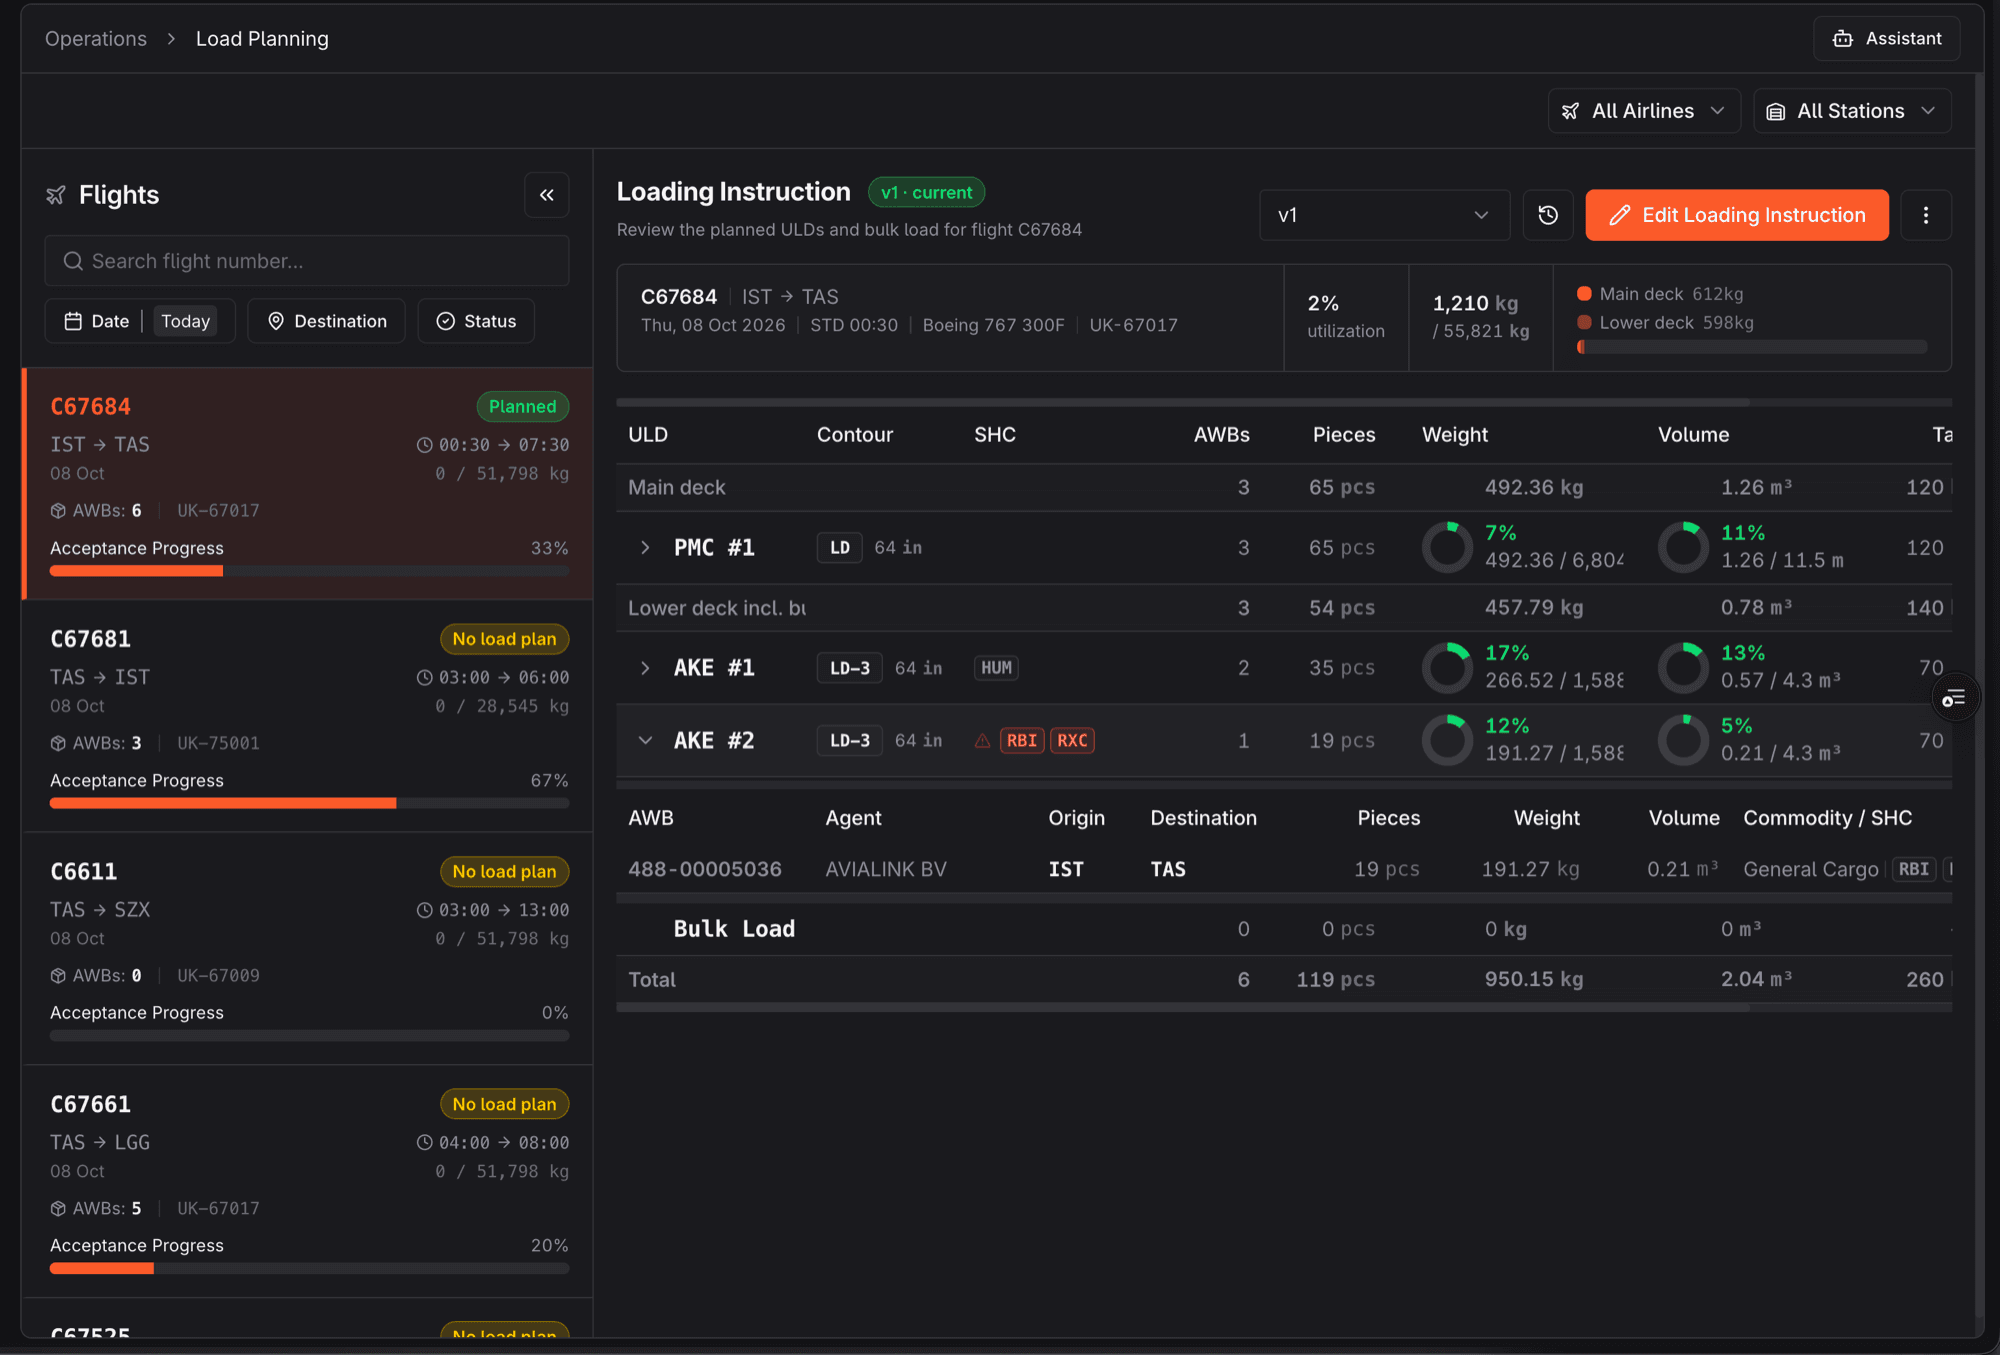
Task: Expand the PMC #1 row
Action: point(645,548)
